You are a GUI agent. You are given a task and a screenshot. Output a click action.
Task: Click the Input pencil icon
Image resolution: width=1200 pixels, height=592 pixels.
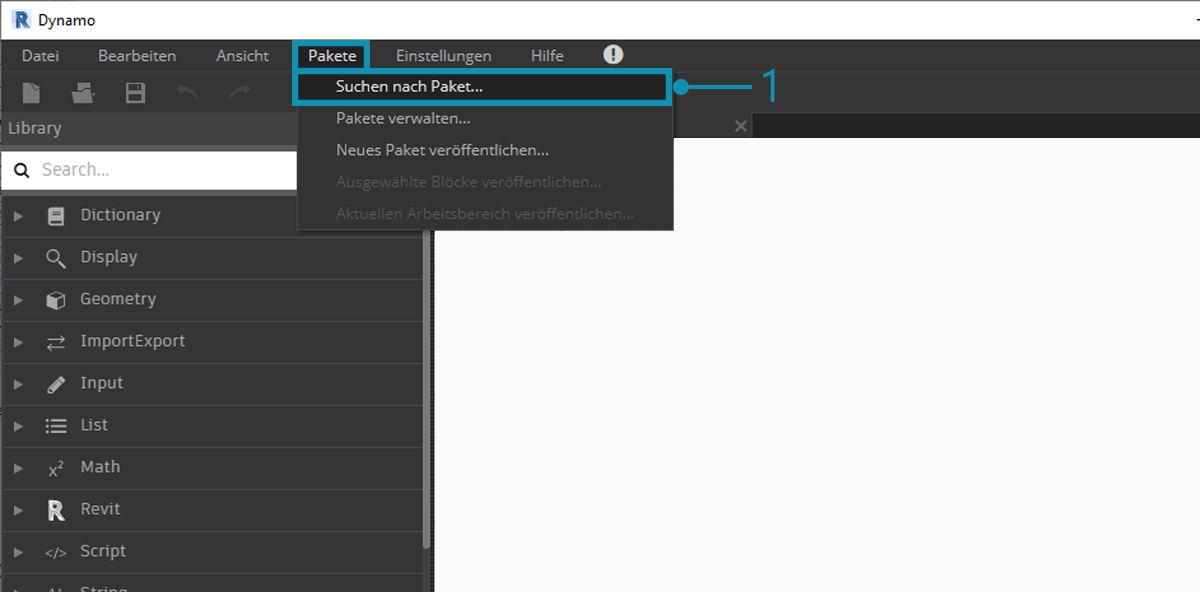(x=56, y=384)
